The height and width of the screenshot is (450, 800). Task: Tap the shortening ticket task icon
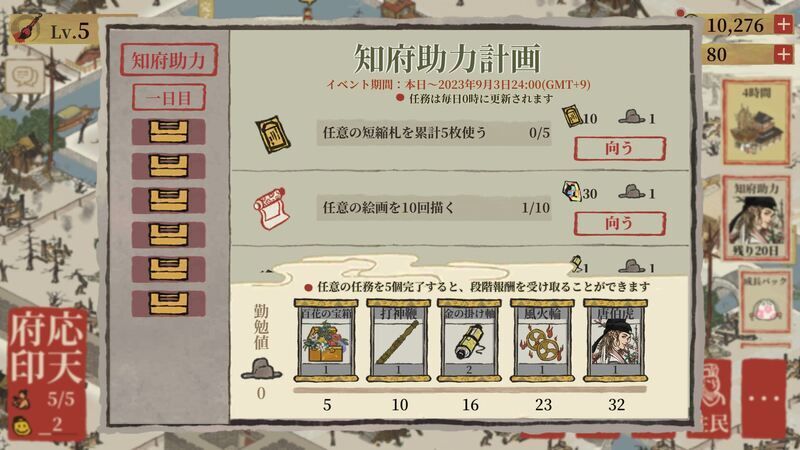(x=272, y=134)
